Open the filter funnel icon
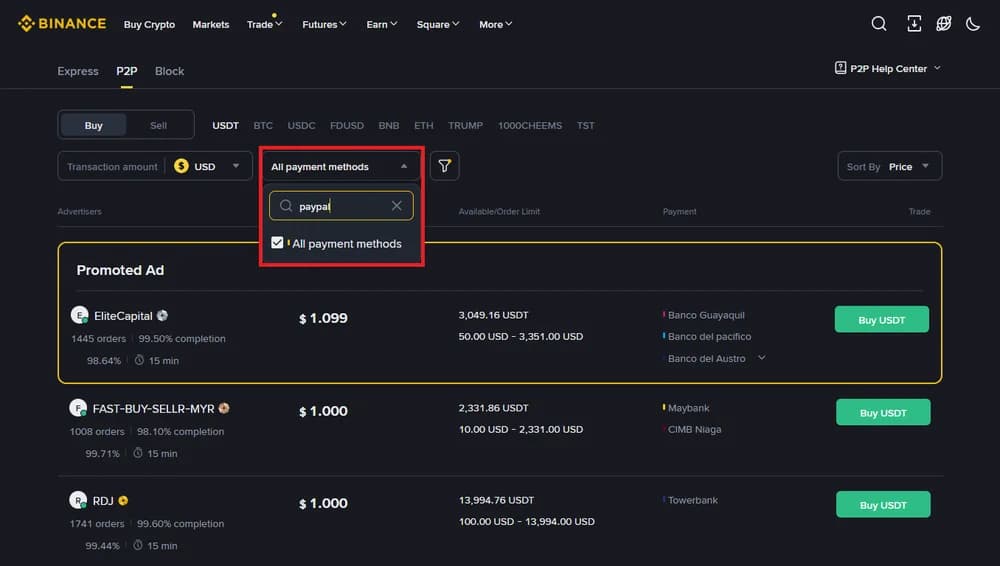The height and width of the screenshot is (566, 1000). (445, 166)
